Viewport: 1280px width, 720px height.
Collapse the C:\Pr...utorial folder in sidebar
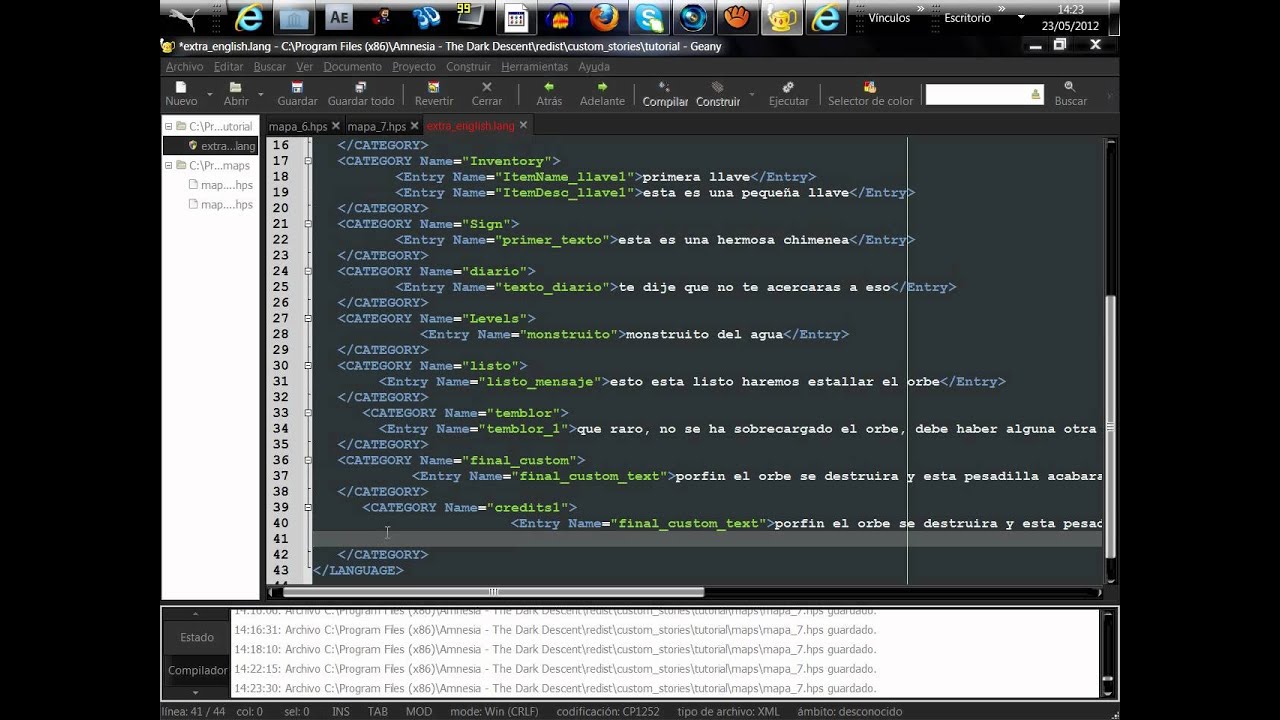168,126
